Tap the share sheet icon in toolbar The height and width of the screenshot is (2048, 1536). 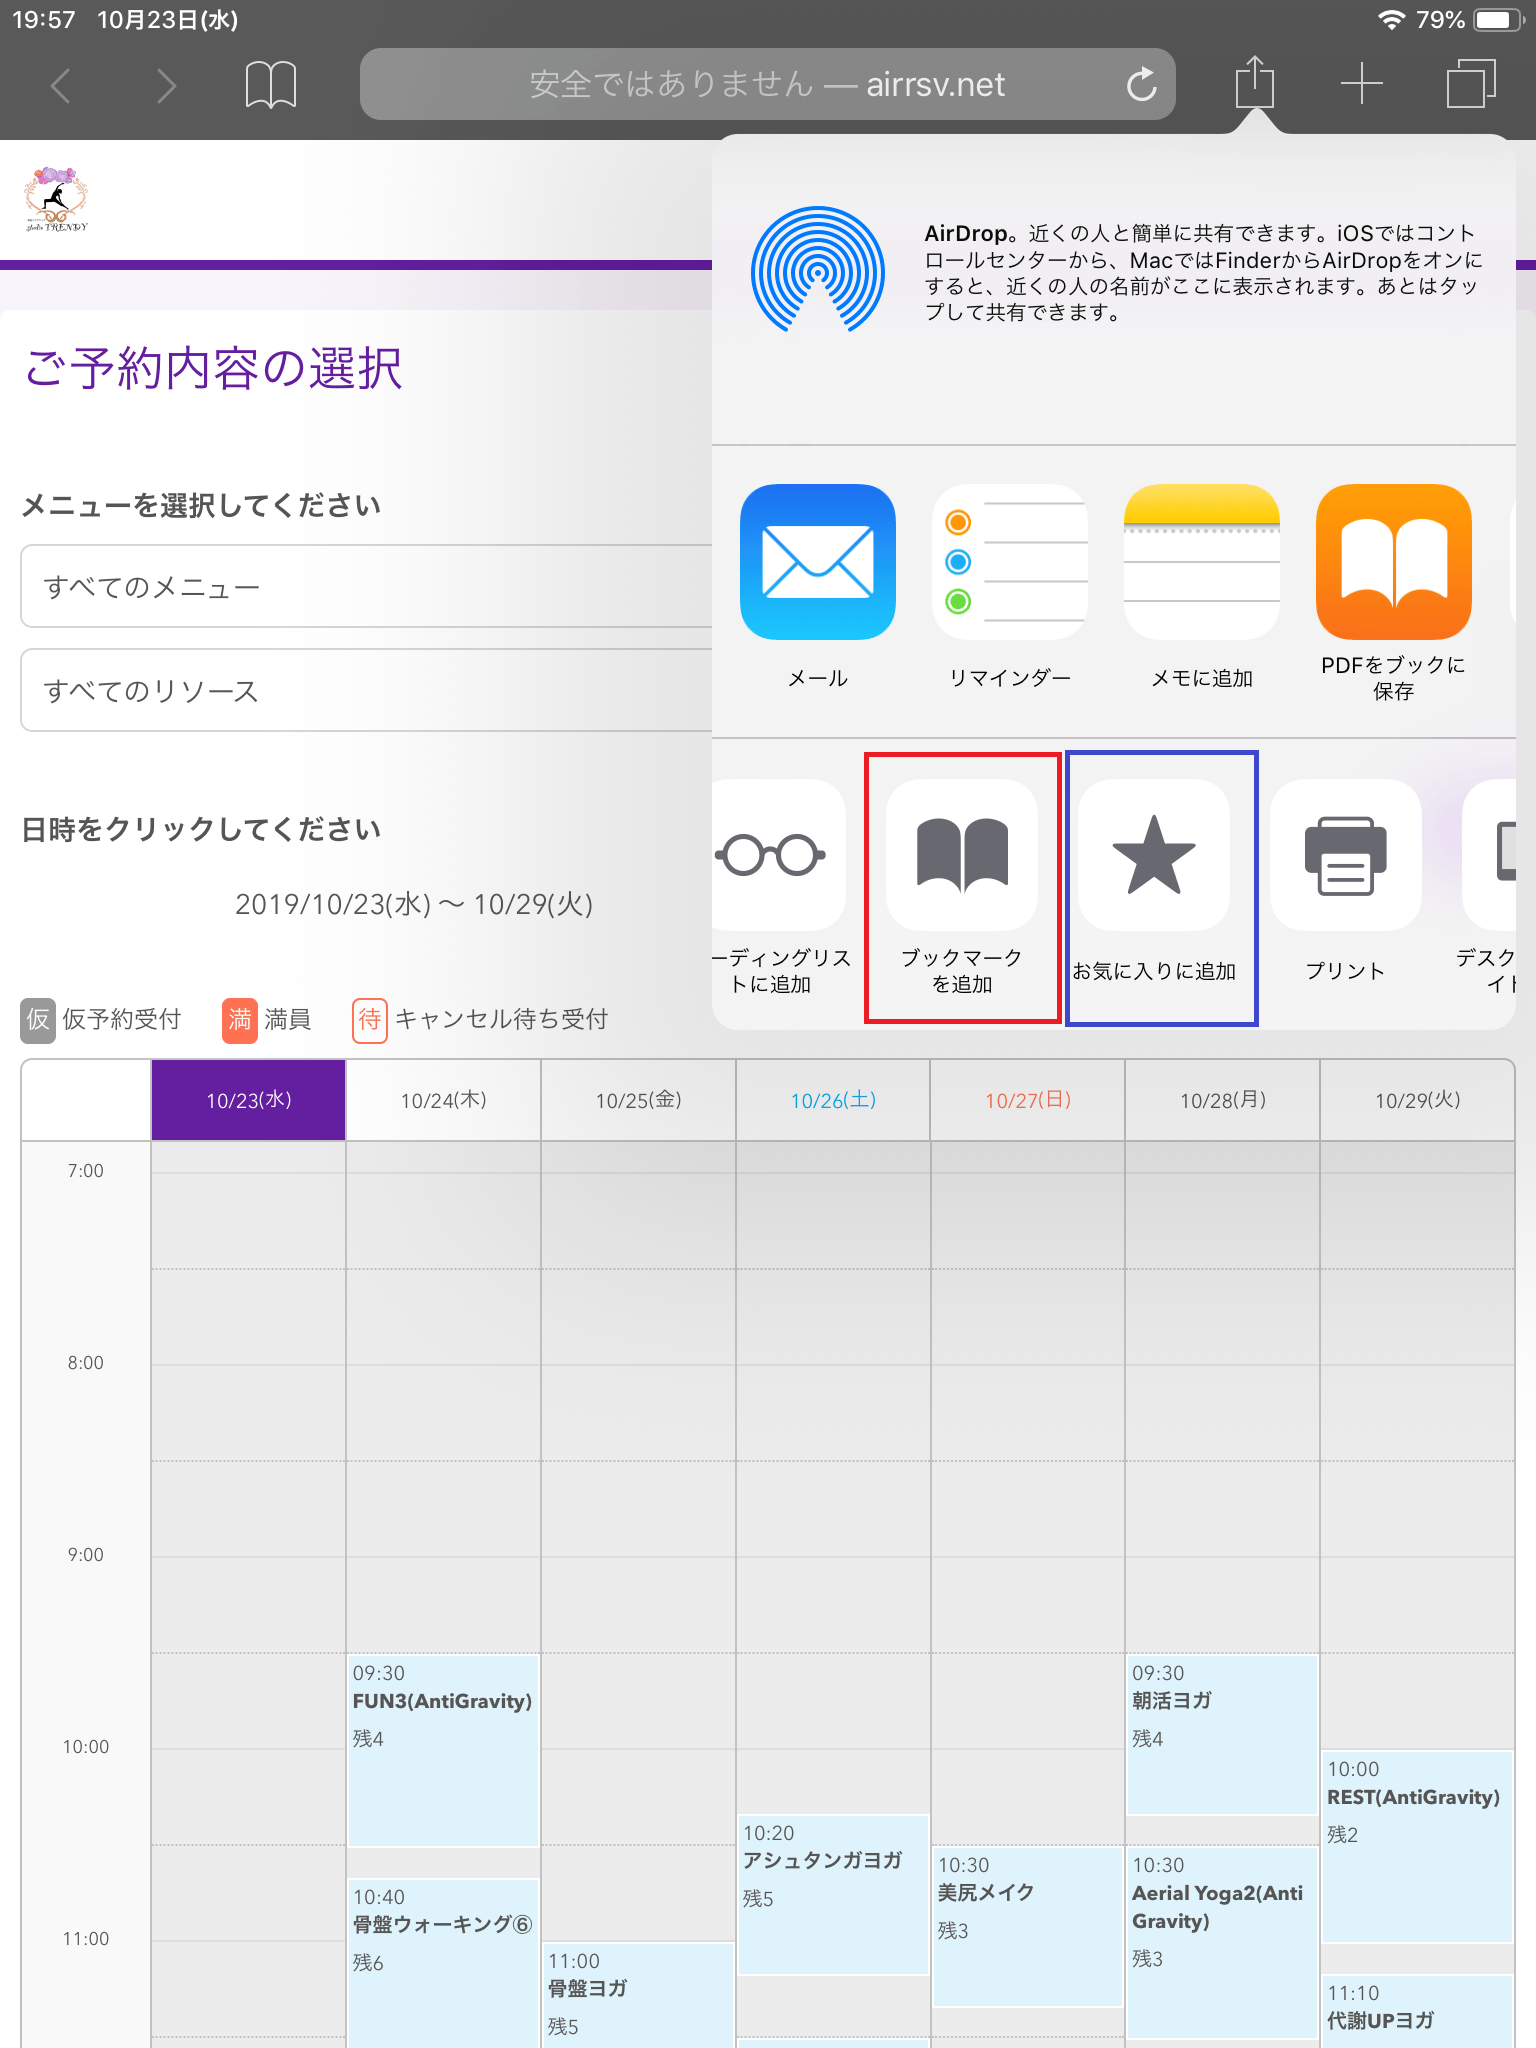coord(1254,82)
